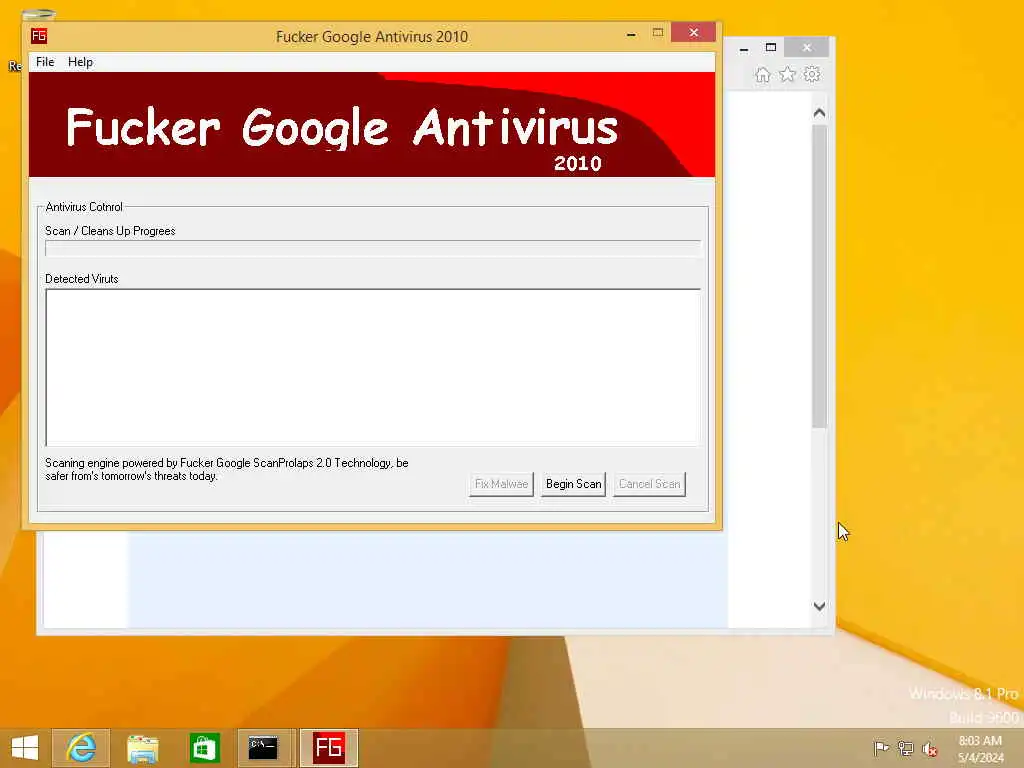
Task: Close the background browser window
Action: [807, 48]
